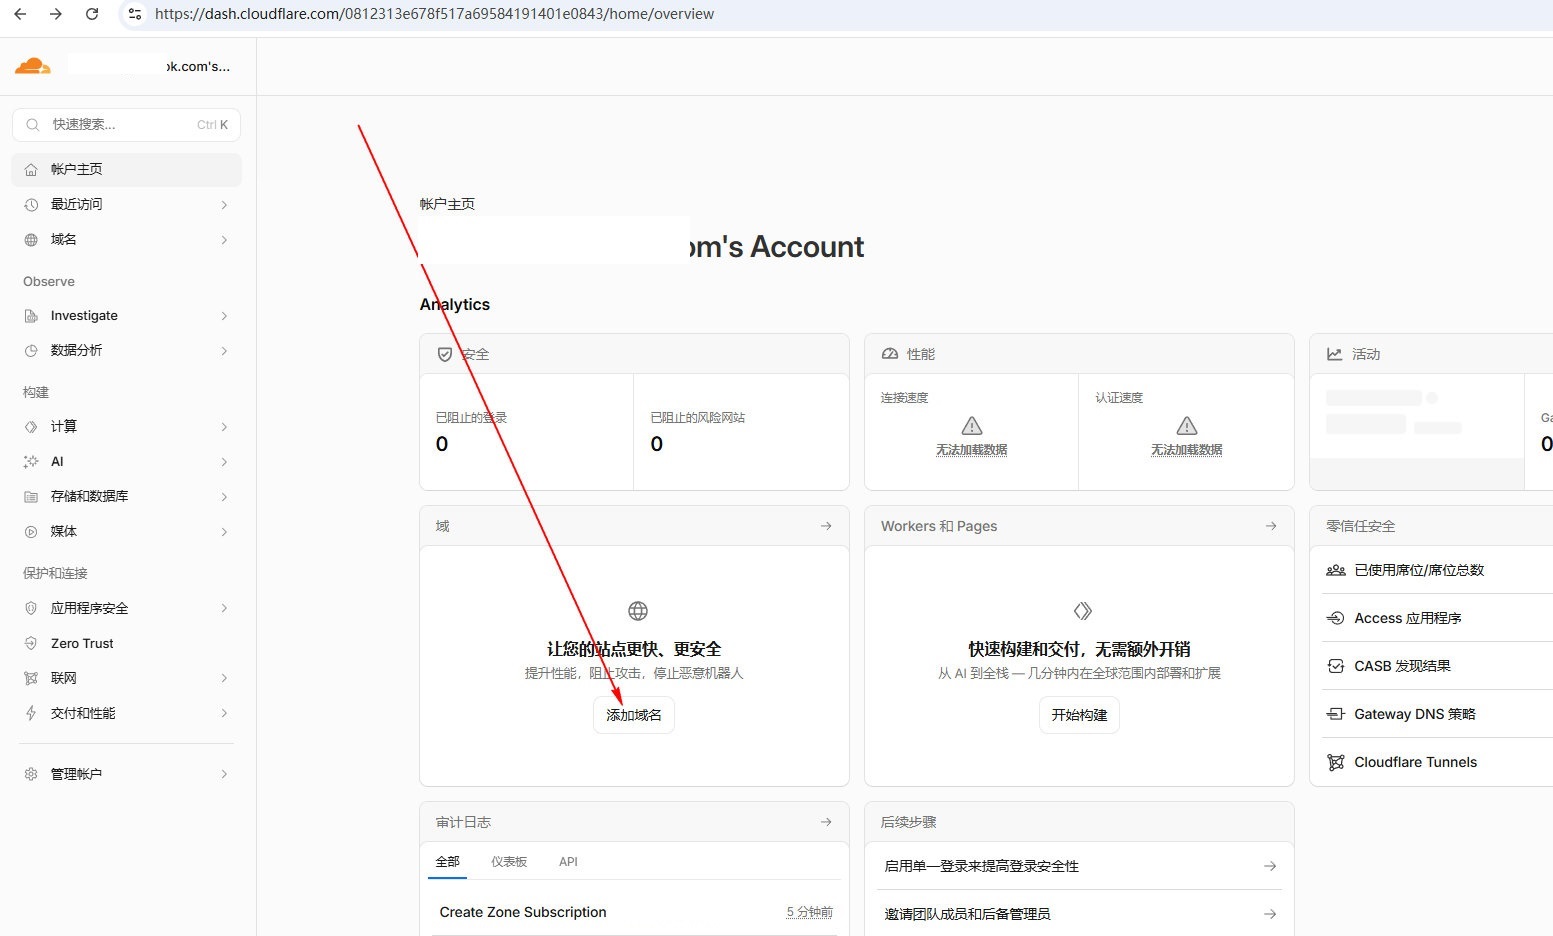This screenshot has width=1553, height=936.
Task: Click the lightning icon beside 交付和性能
Action: (x=31, y=713)
